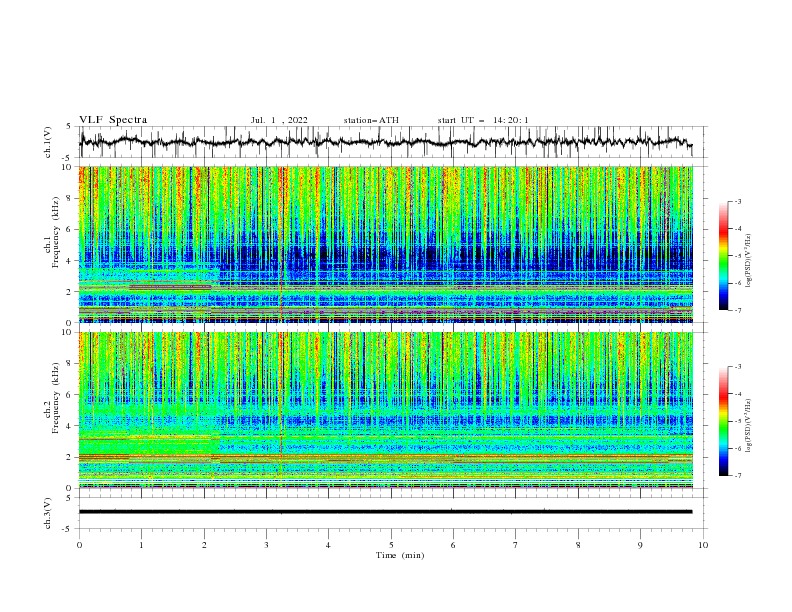
Task: Click the 'Time (min)' axis label
Action: (400, 555)
